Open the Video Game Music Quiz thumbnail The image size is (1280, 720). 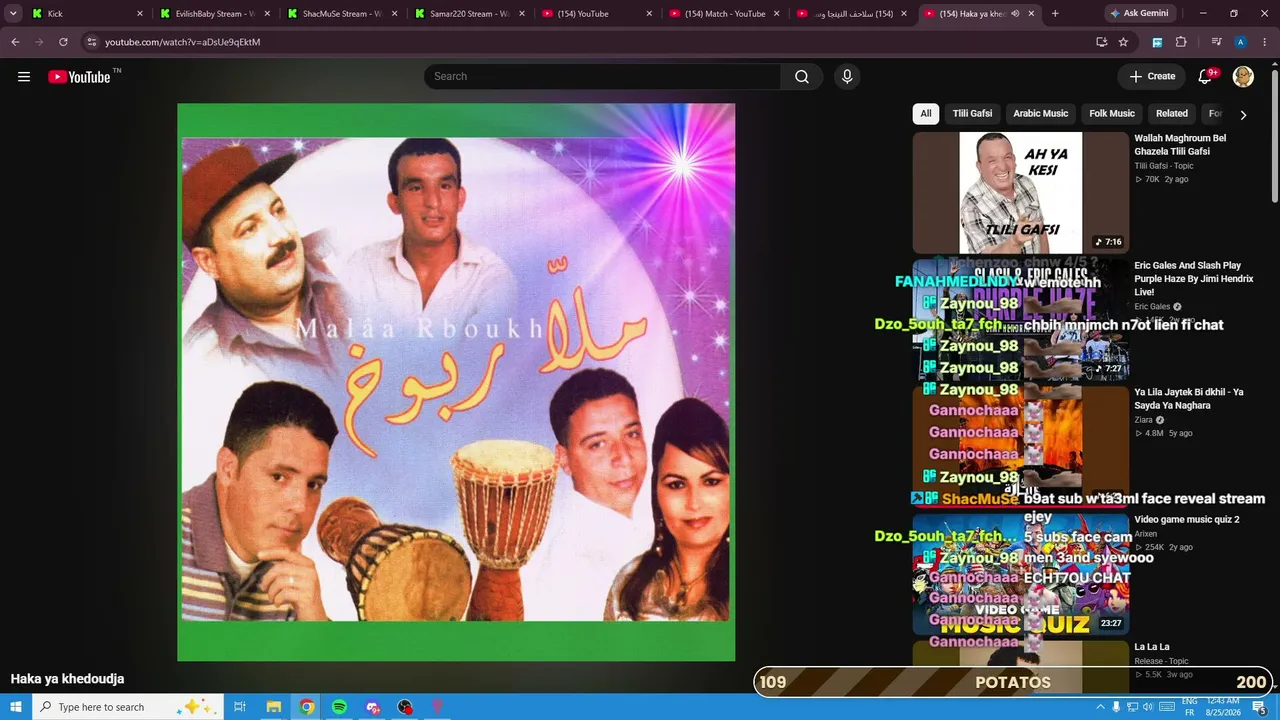coord(1020,574)
